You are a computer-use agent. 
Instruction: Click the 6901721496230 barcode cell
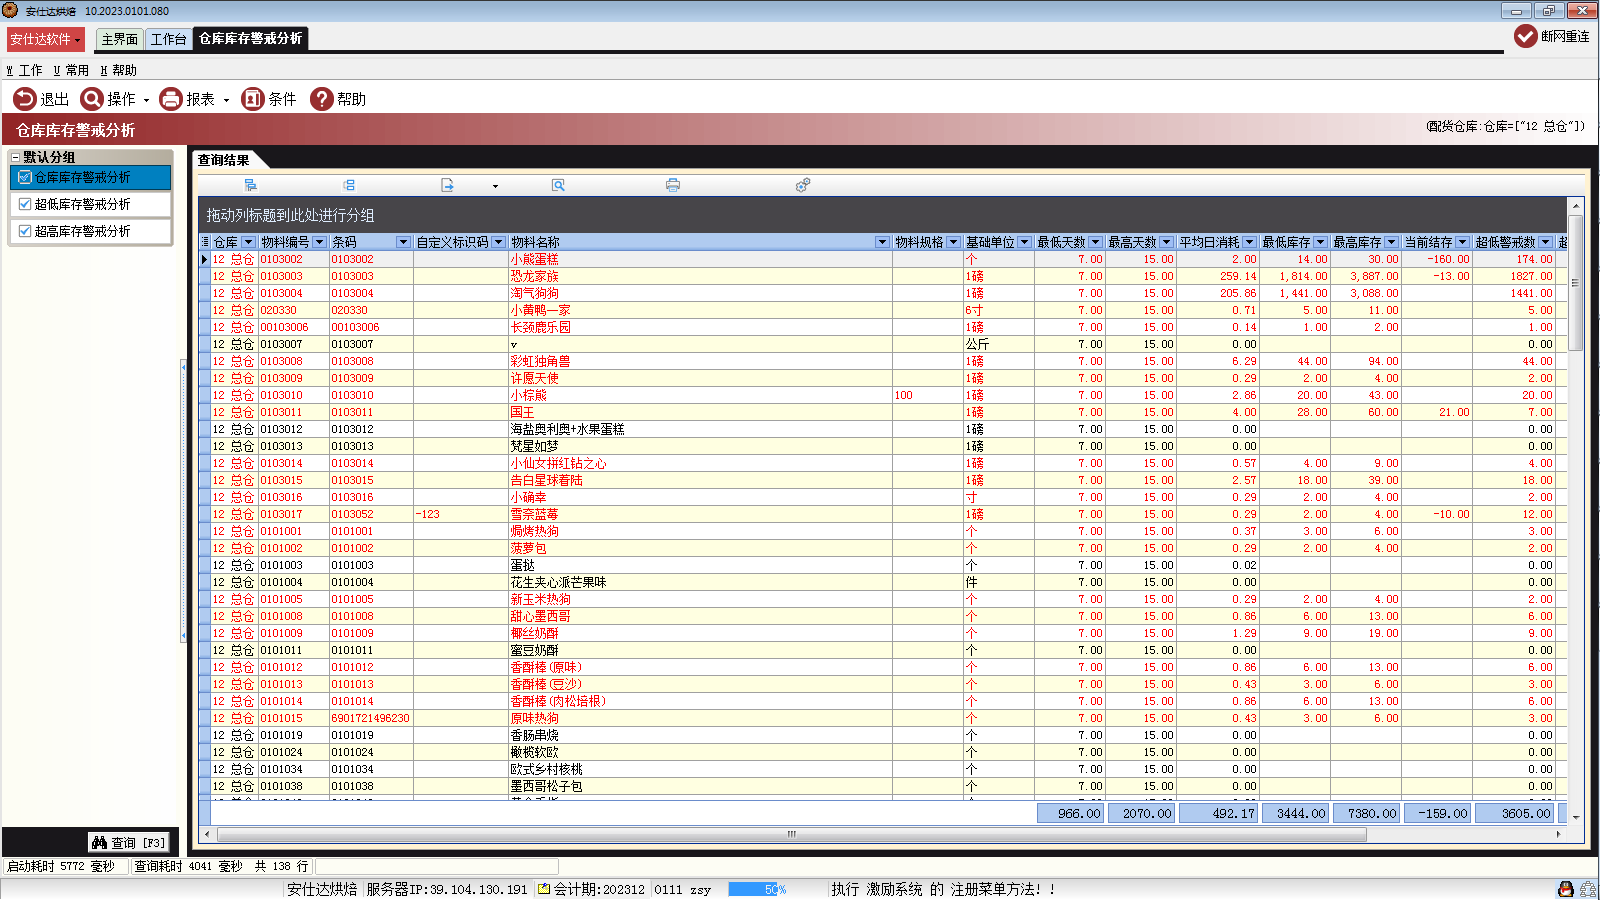[371, 718]
